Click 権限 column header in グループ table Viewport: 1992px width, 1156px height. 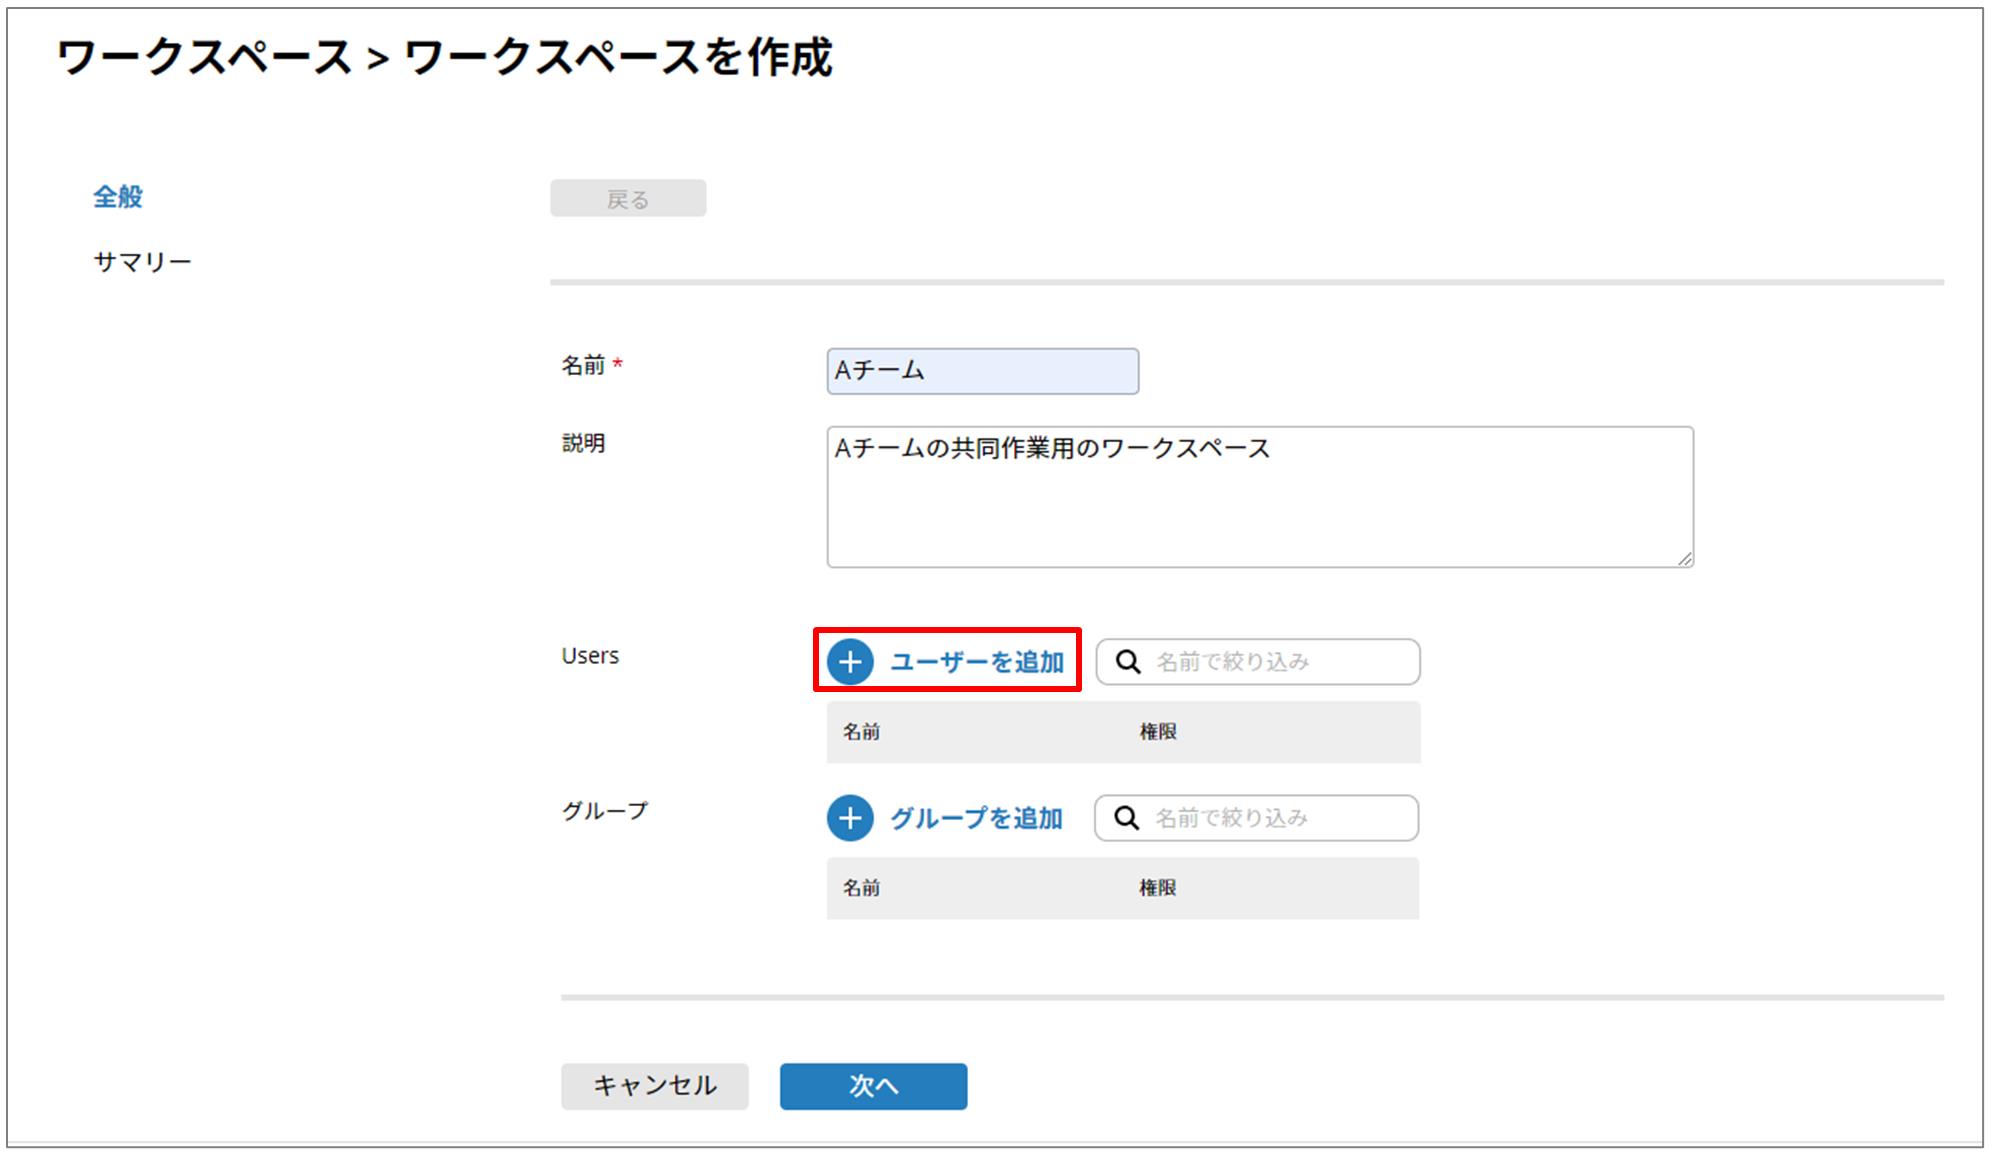tap(1157, 888)
